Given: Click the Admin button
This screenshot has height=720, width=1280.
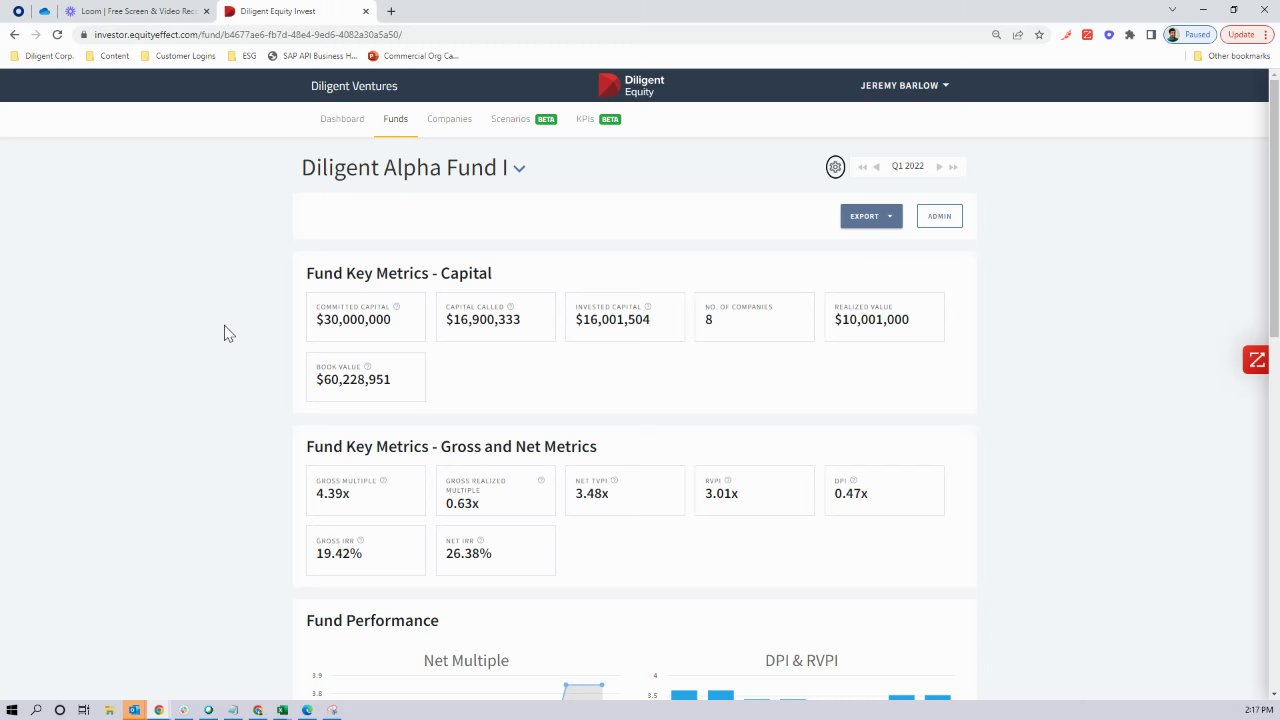Looking at the screenshot, I should tap(939, 216).
